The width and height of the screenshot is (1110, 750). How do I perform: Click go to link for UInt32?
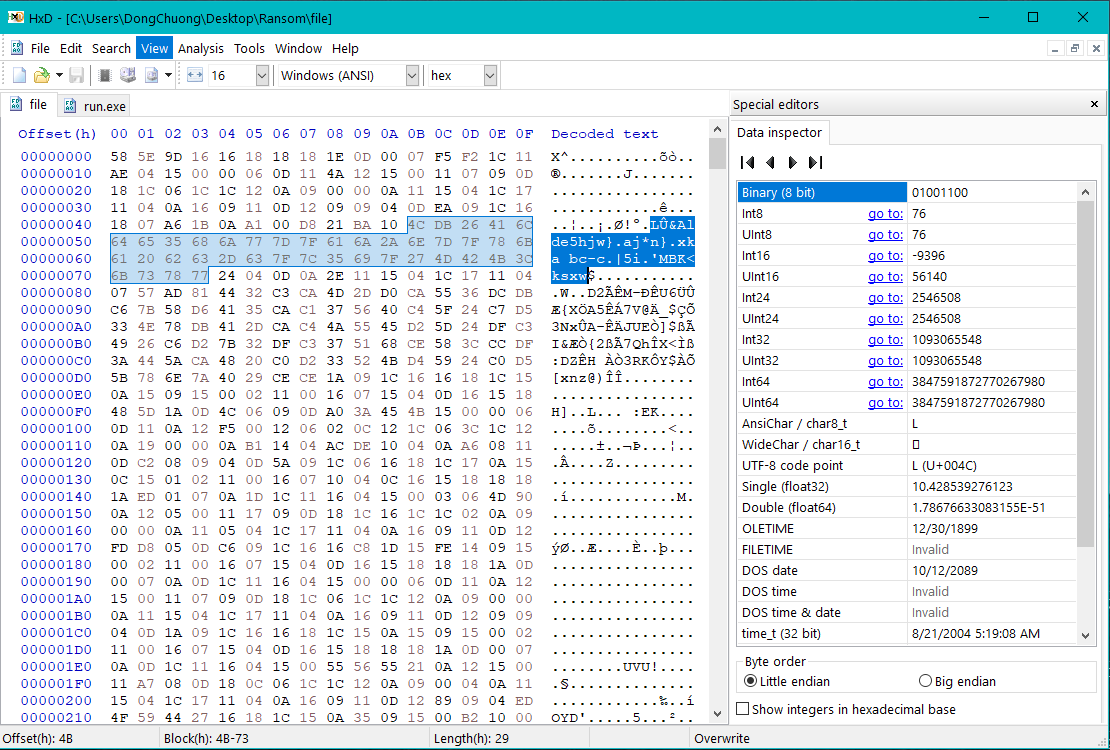coord(885,360)
